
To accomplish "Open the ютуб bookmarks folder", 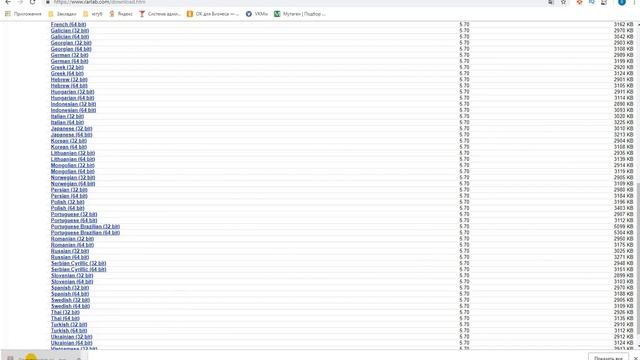I will click(93, 14).
